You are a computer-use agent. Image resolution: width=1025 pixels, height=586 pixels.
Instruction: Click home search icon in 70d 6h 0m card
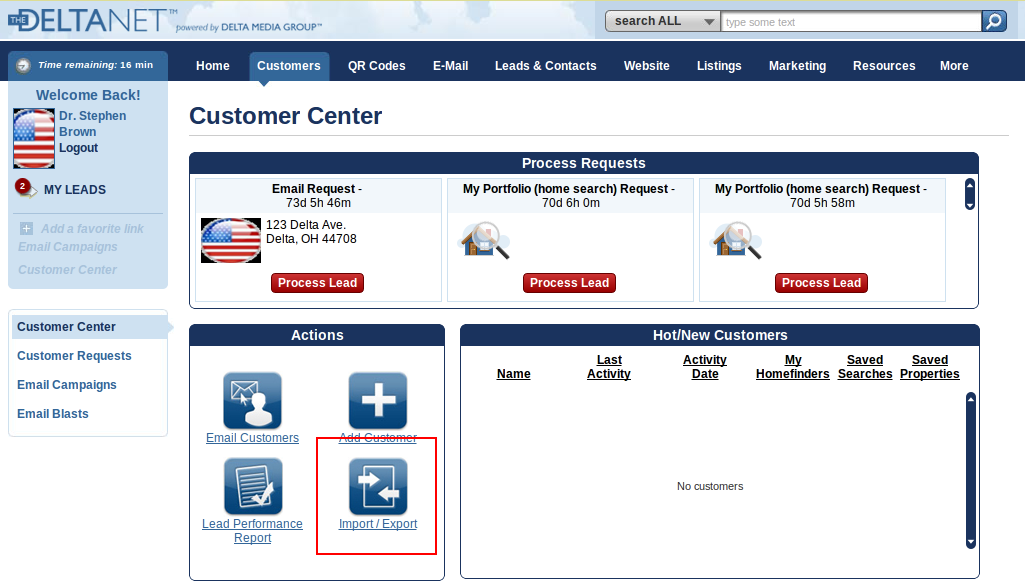point(484,241)
